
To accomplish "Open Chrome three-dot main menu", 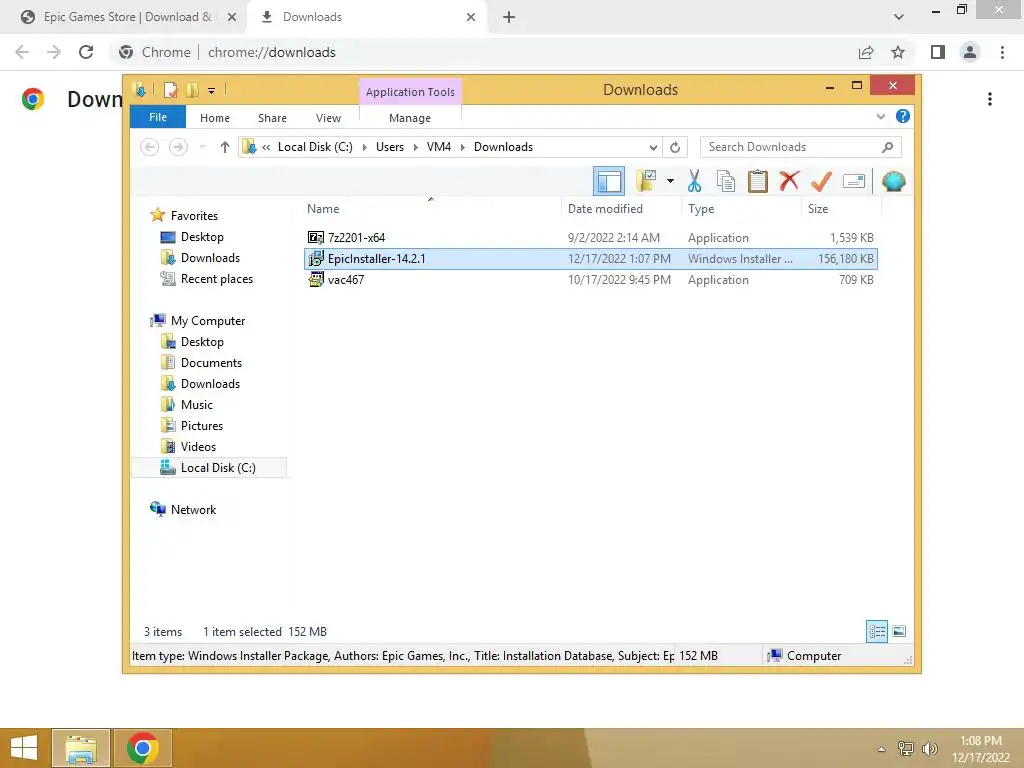I will pos(1002,52).
